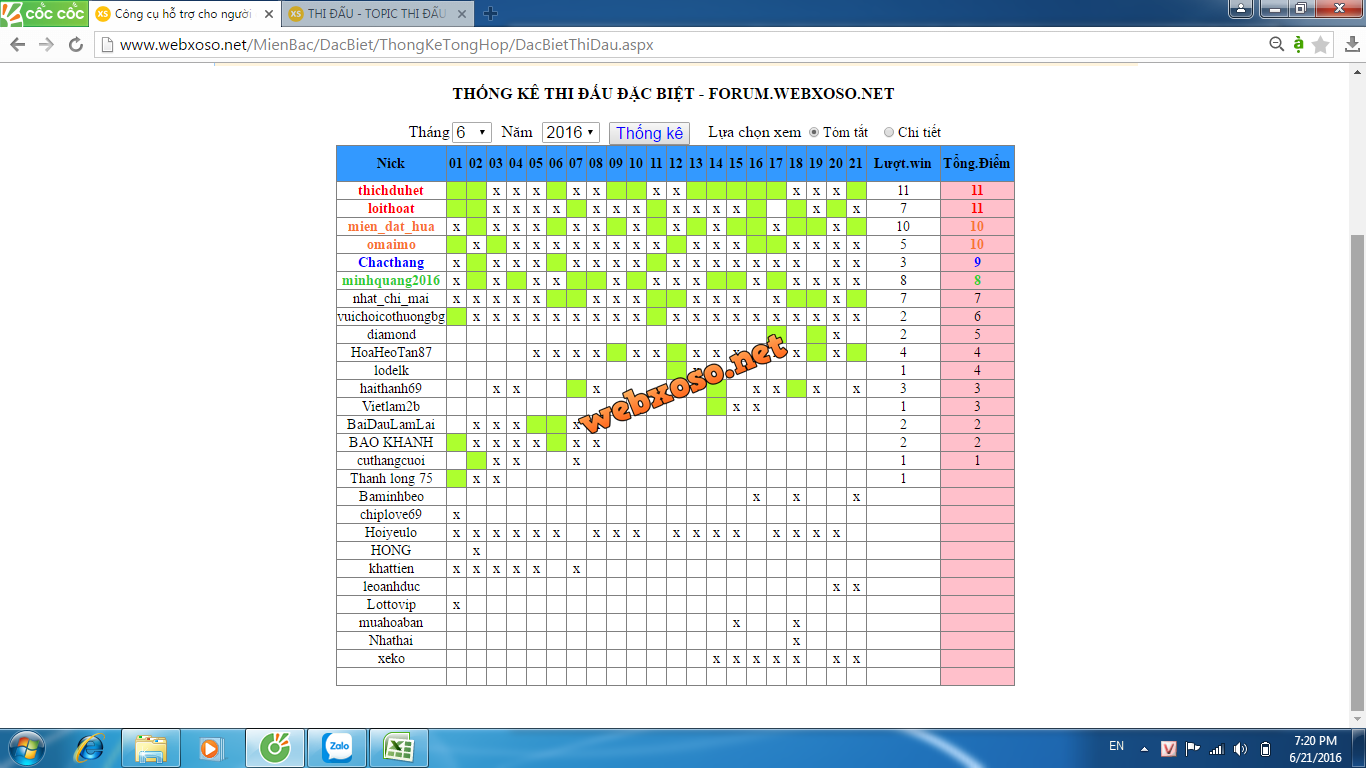Click the nick Hoiyeulo
Screen dimensions: 1366x768
tap(391, 532)
